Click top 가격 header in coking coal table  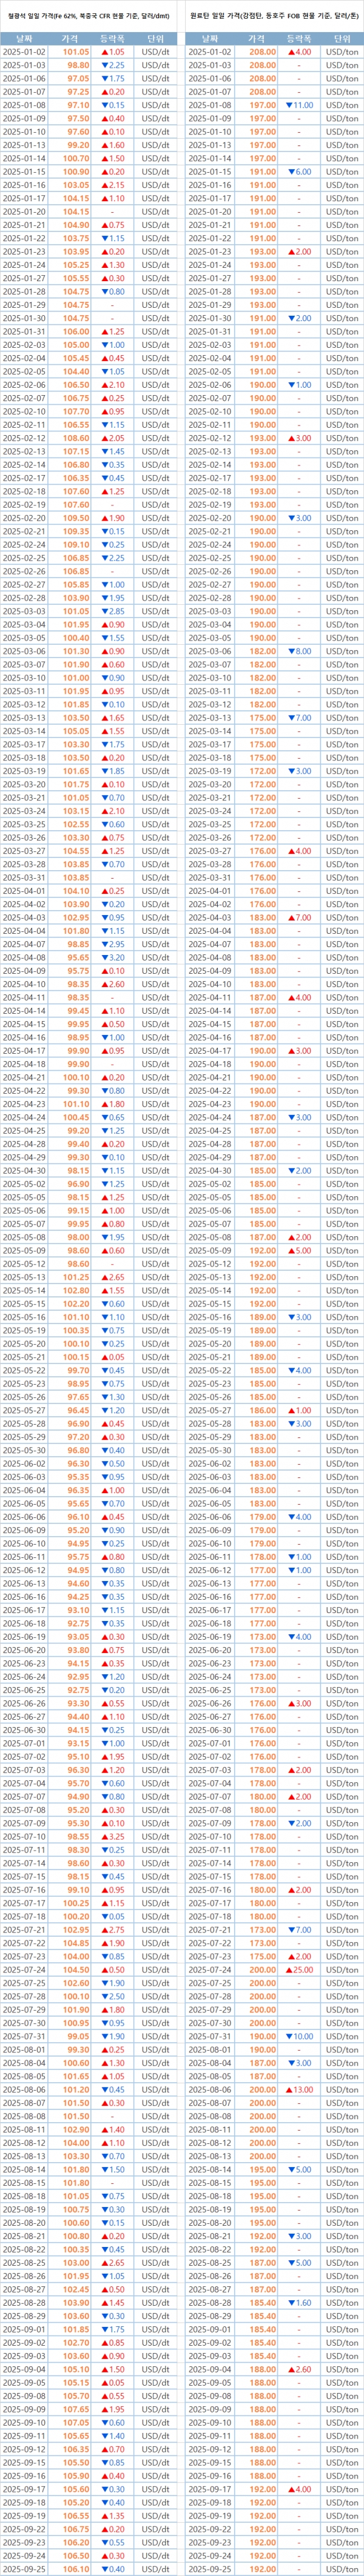(263, 36)
